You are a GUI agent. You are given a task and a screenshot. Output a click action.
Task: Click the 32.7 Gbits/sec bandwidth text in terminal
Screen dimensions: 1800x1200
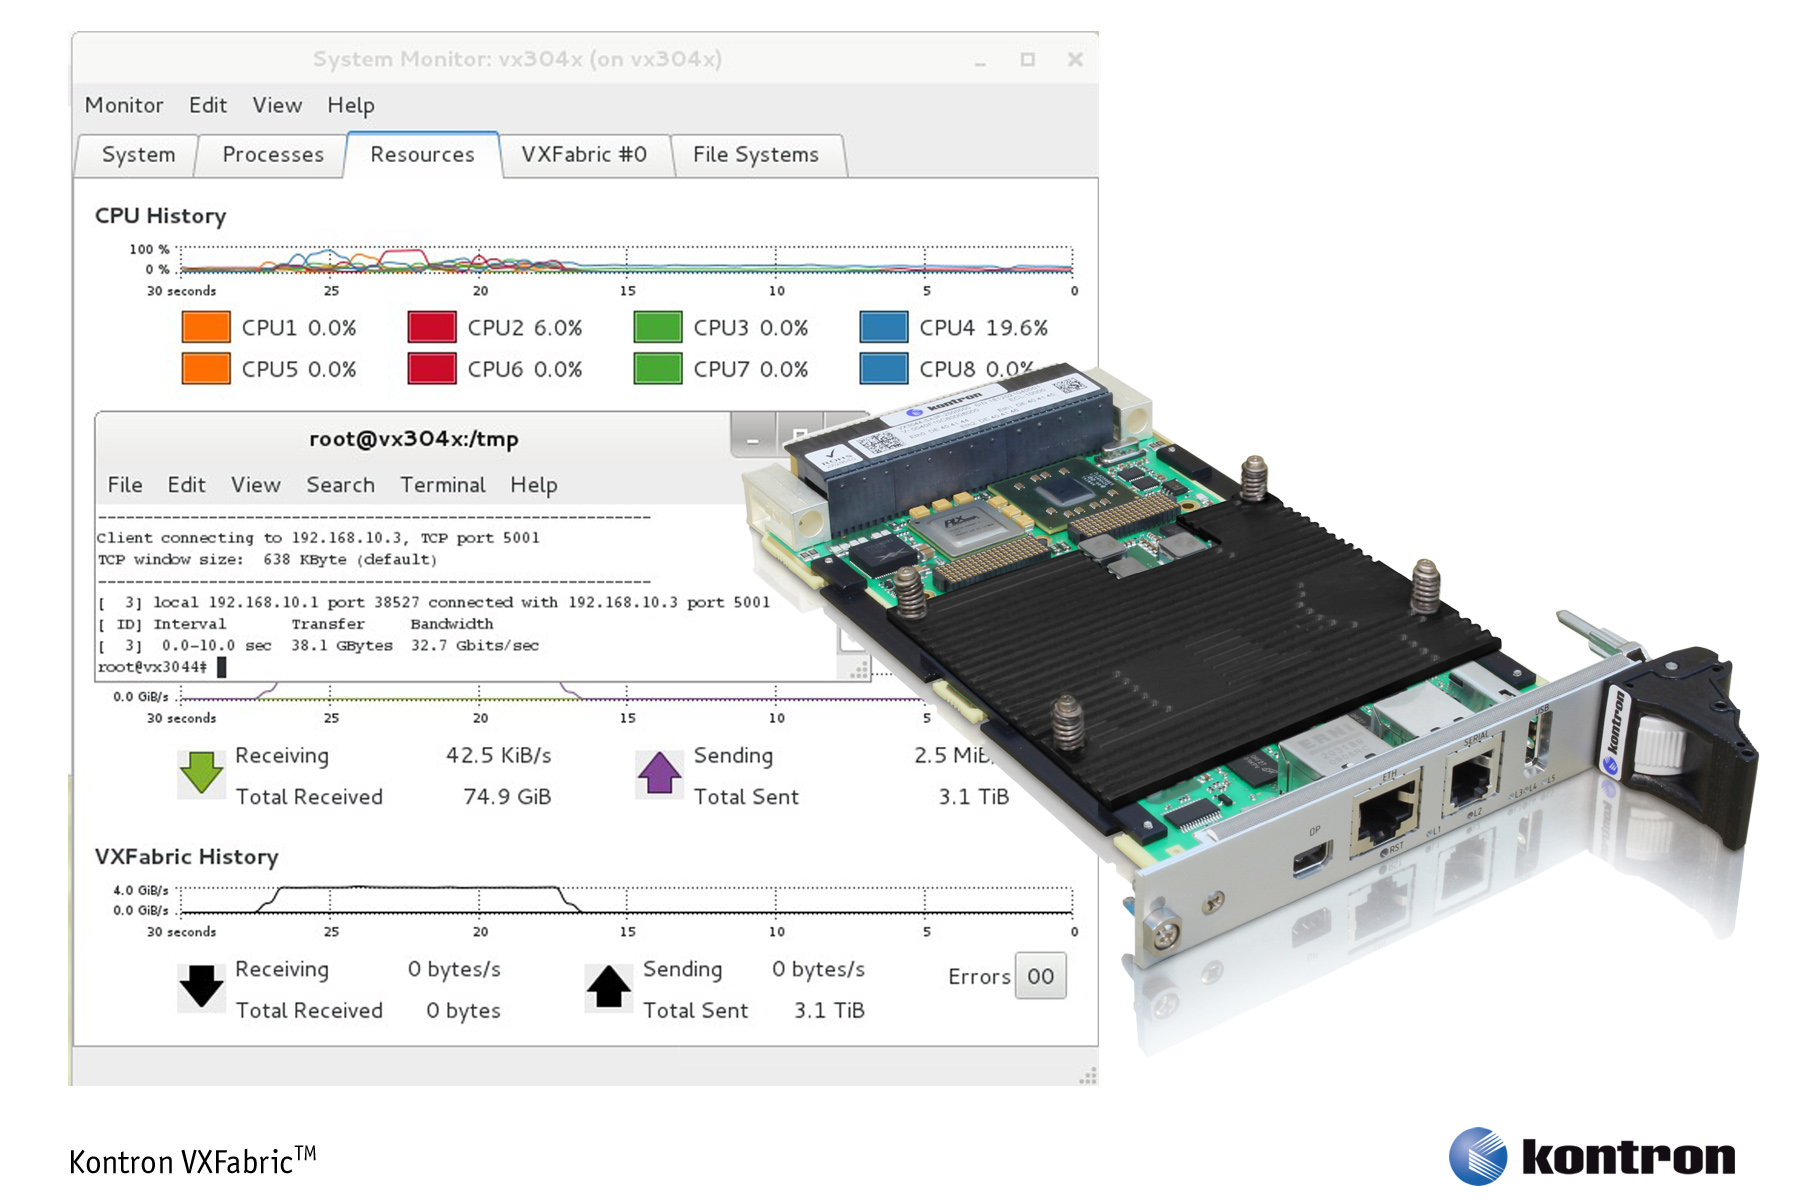coord(475,646)
